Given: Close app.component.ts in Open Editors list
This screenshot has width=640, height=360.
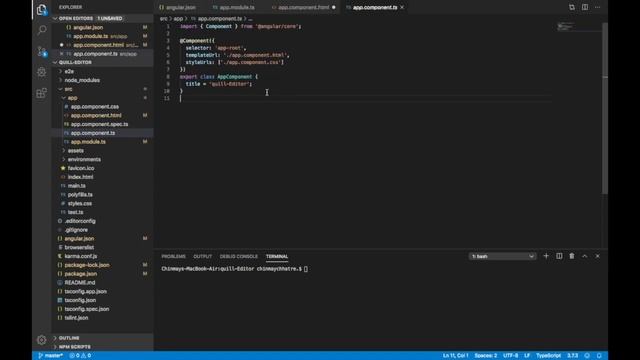Looking at the screenshot, I should pyautogui.click(x=62, y=54).
